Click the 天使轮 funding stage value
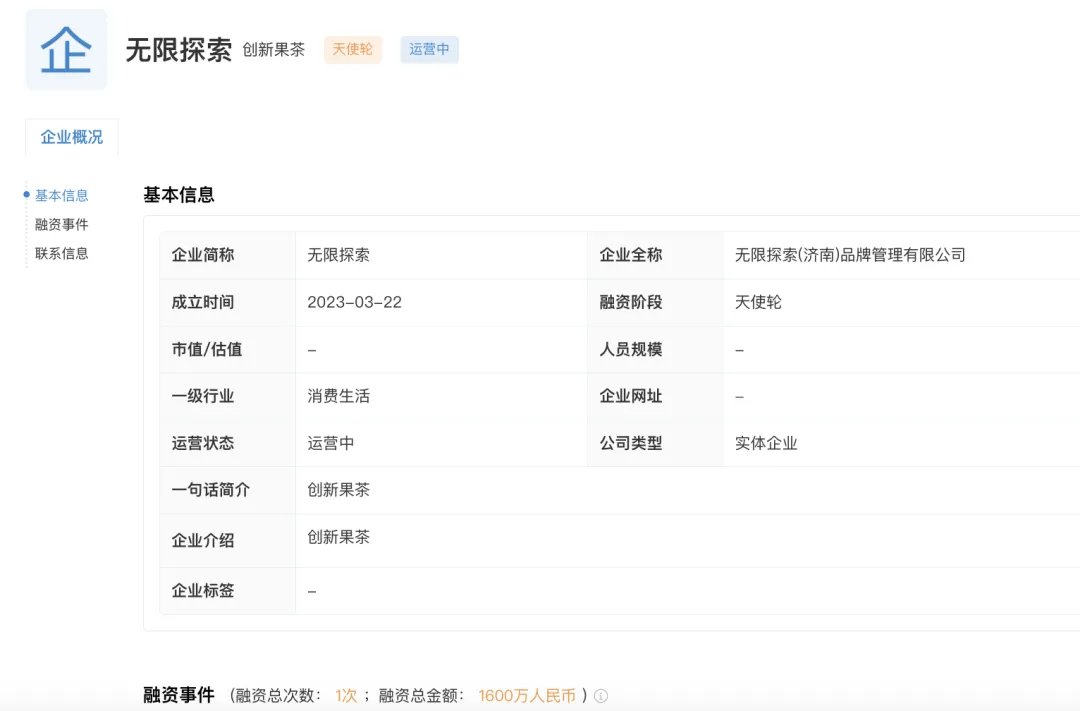Screen dimensions: 1080x711 [758, 302]
